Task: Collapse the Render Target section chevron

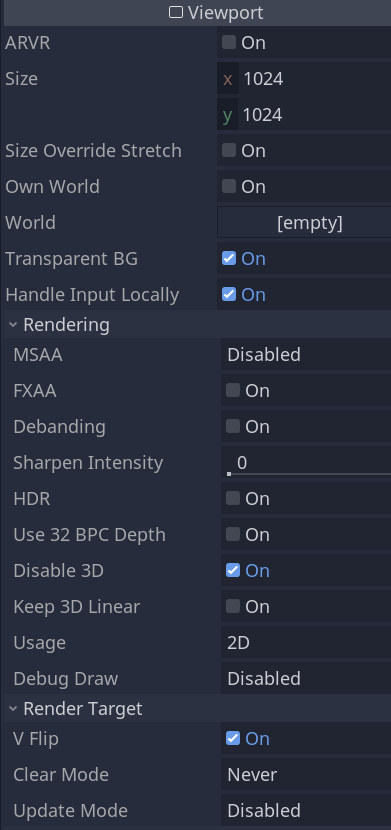Action: [13, 708]
